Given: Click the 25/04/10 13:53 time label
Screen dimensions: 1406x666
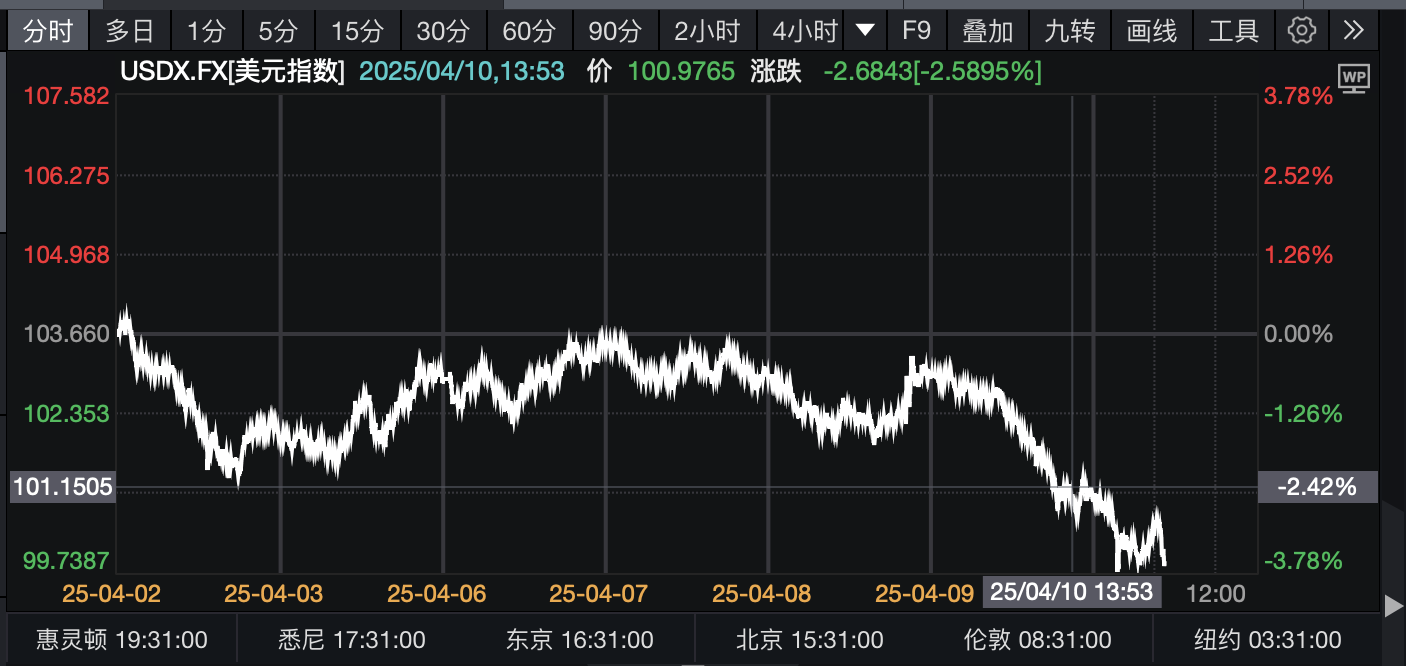Looking at the screenshot, I should [x=1073, y=592].
